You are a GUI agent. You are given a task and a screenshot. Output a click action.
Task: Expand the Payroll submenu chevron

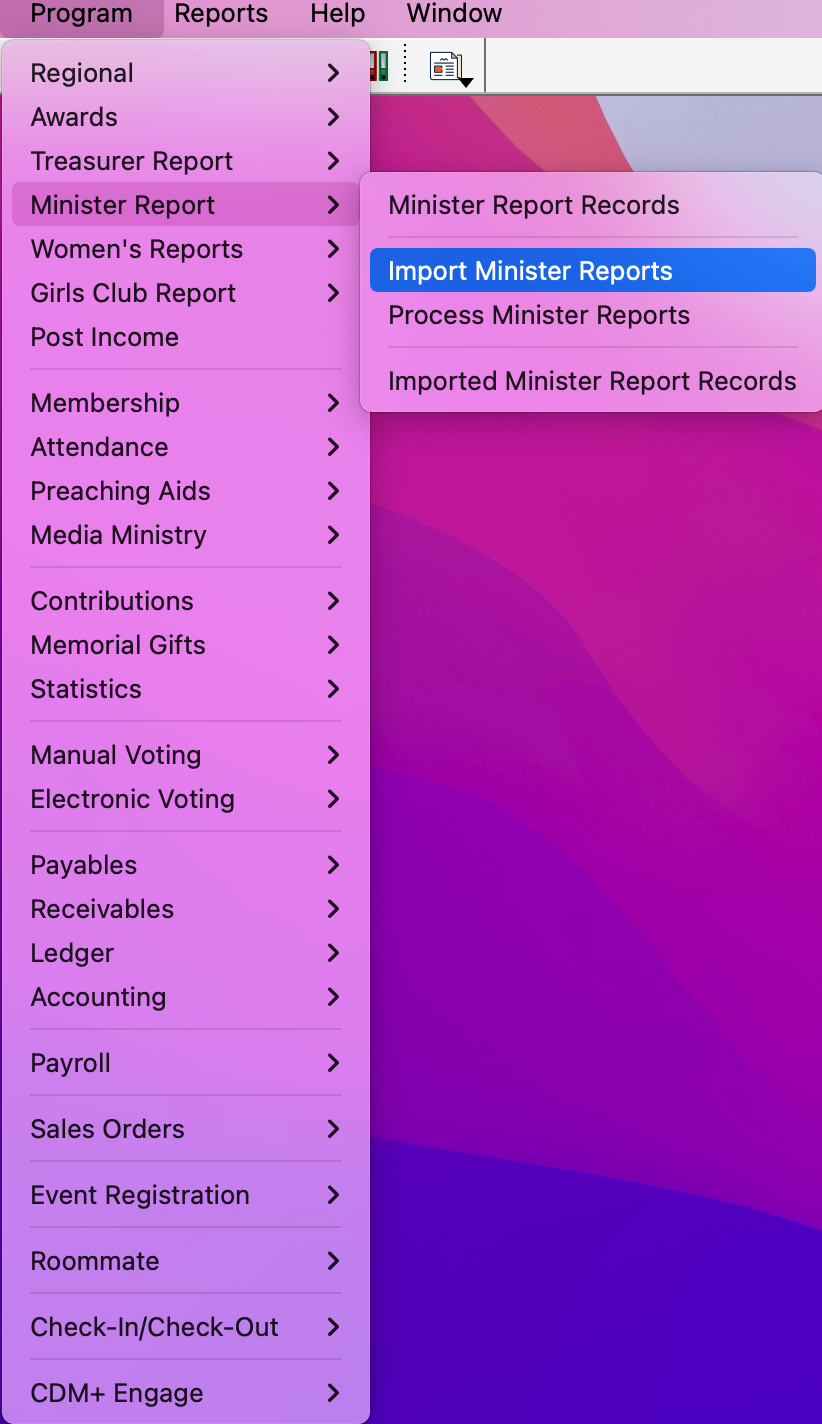point(333,1063)
